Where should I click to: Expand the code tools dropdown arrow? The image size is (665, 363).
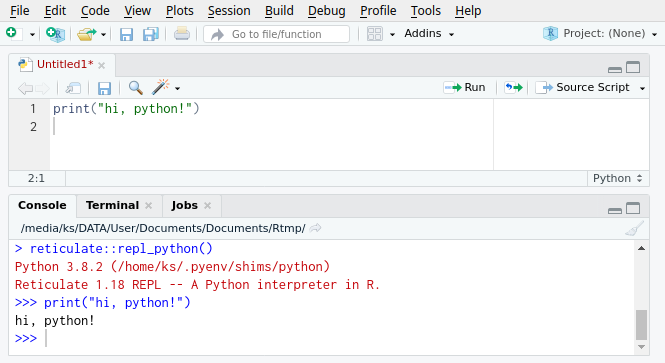pos(177,89)
